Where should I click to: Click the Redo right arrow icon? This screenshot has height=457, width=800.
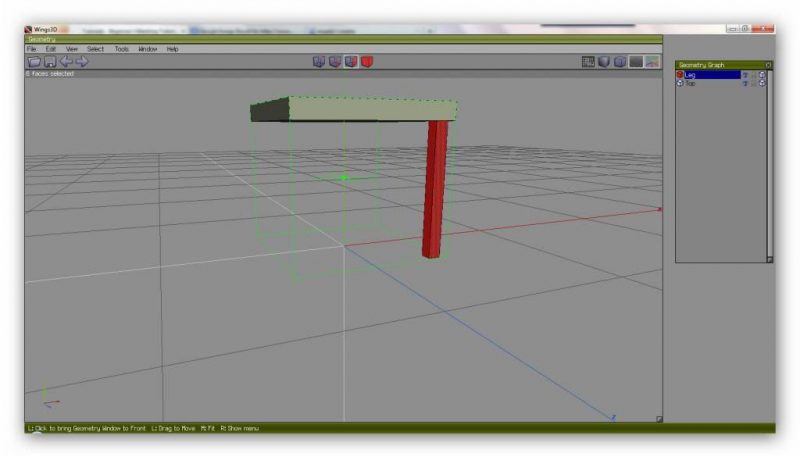tap(82, 62)
